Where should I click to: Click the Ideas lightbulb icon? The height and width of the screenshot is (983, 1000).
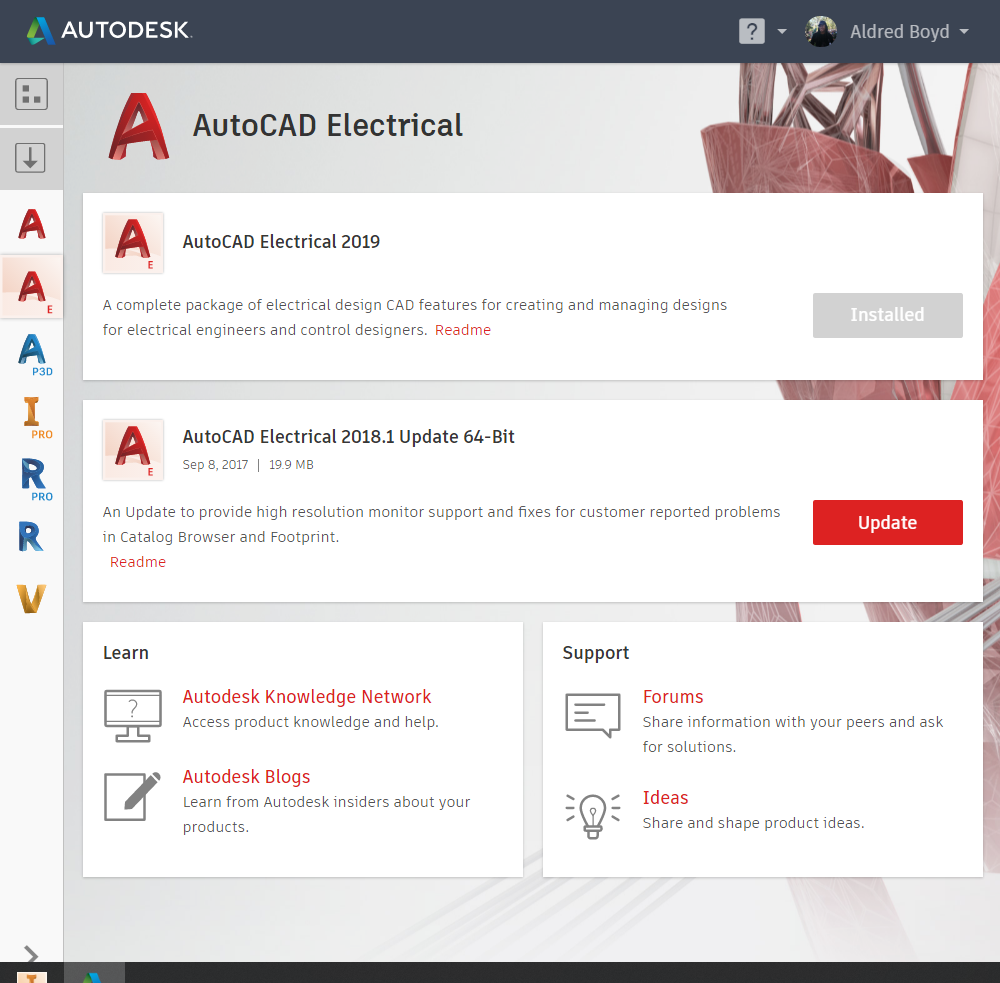click(x=592, y=814)
